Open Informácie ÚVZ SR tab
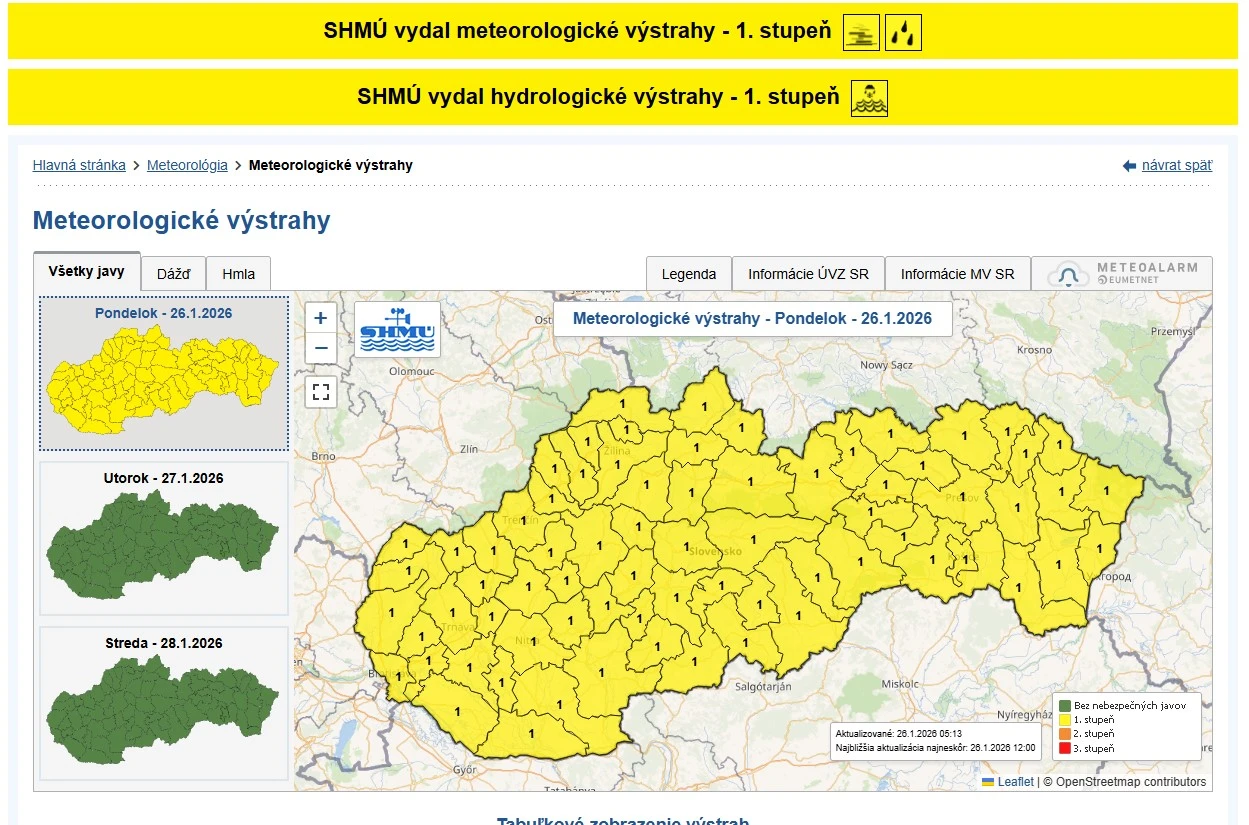This screenshot has height=825, width=1249. [808, 274]
